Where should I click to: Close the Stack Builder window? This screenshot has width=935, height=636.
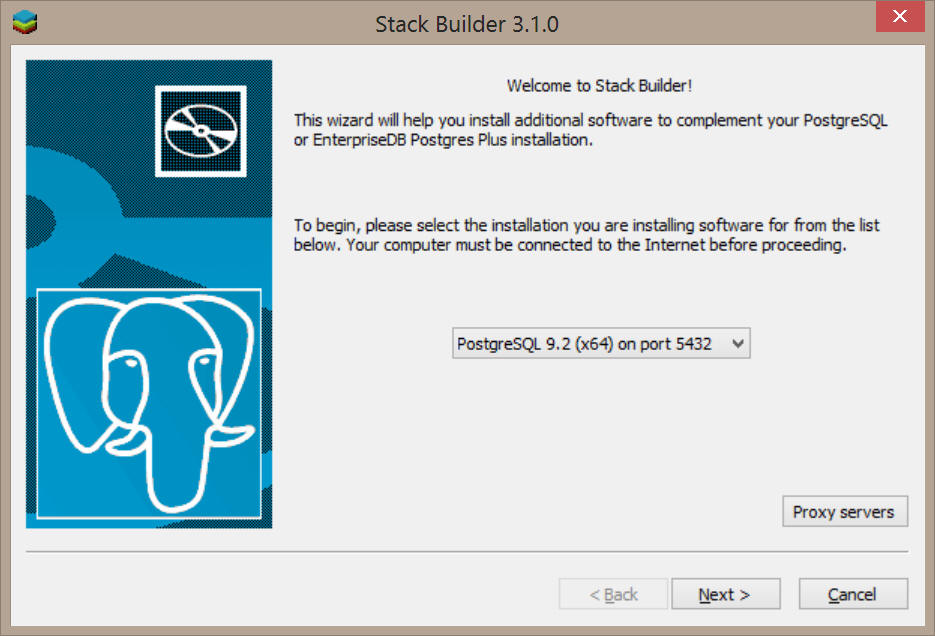coord(900,16)
